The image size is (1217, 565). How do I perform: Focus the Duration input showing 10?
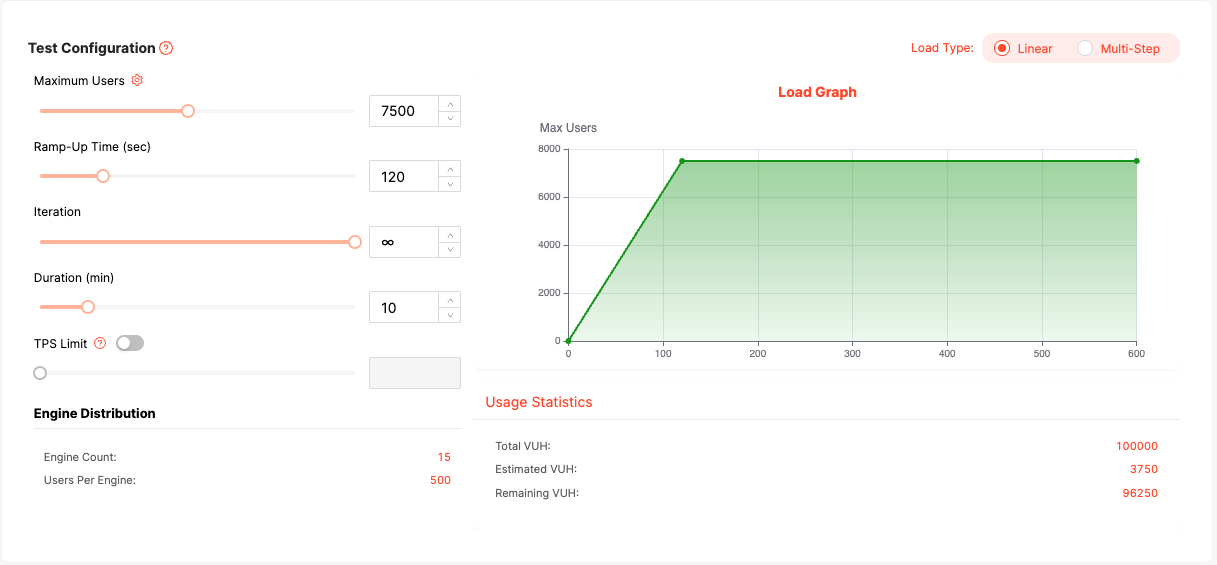404,307
